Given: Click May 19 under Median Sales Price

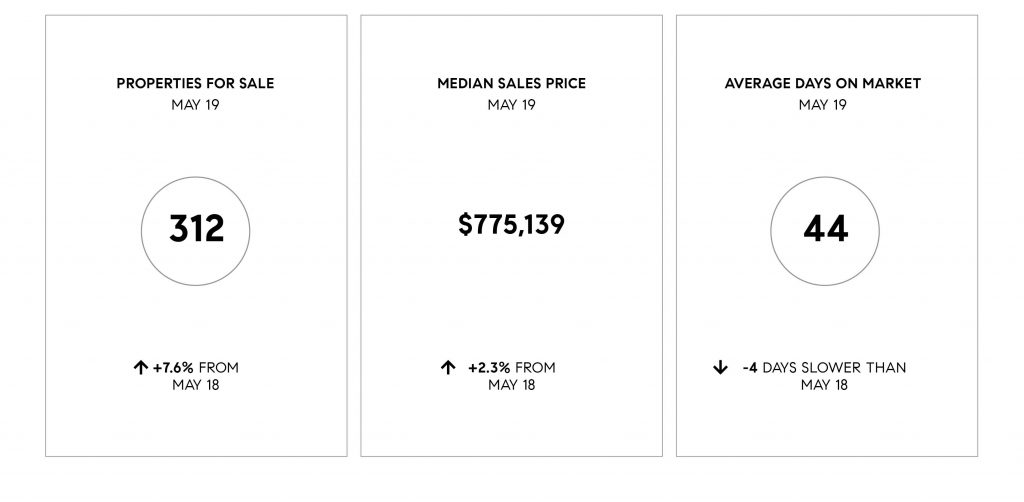Looking at the screenshot, I should click(511, 105).
